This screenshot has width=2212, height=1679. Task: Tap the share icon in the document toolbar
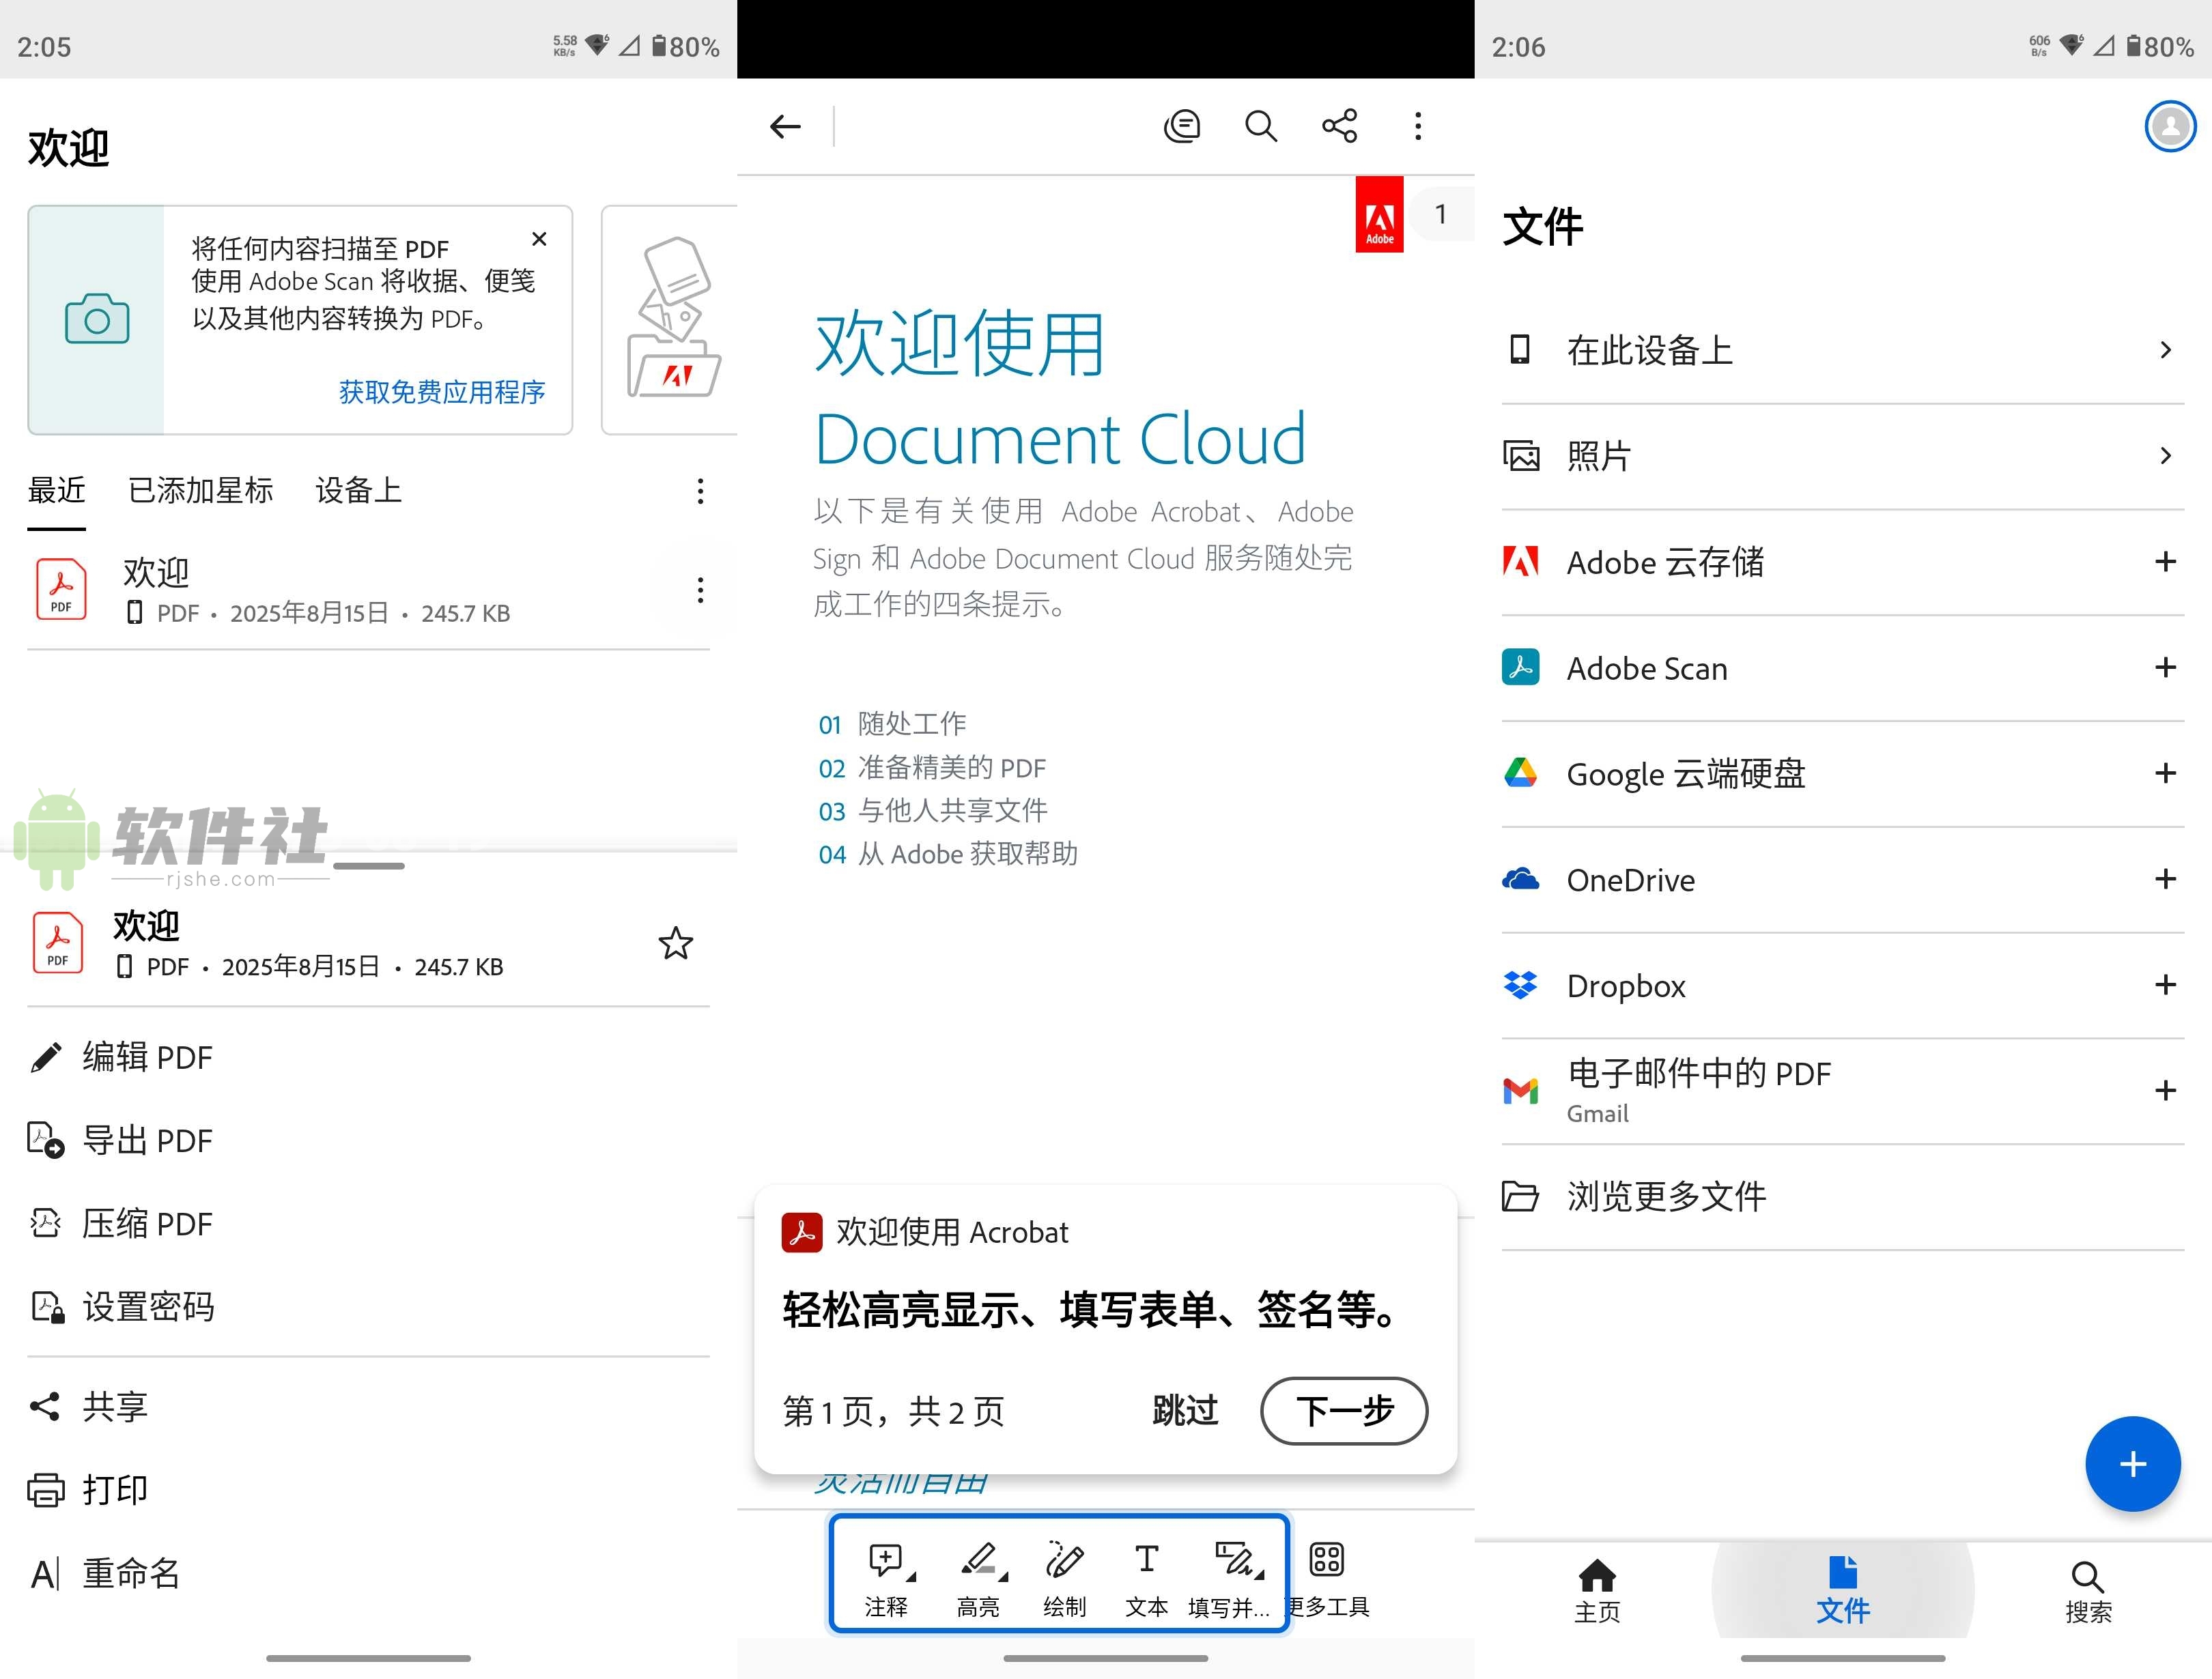pos(1340,126)
